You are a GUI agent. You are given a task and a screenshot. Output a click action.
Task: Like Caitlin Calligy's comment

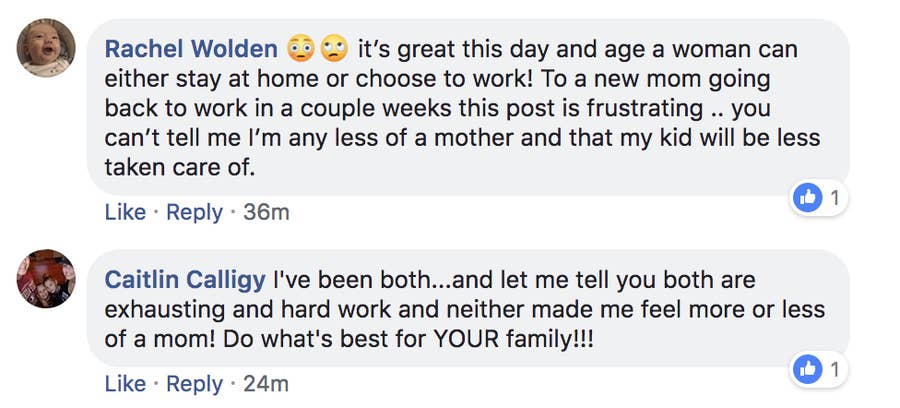[x=125, y=383]
